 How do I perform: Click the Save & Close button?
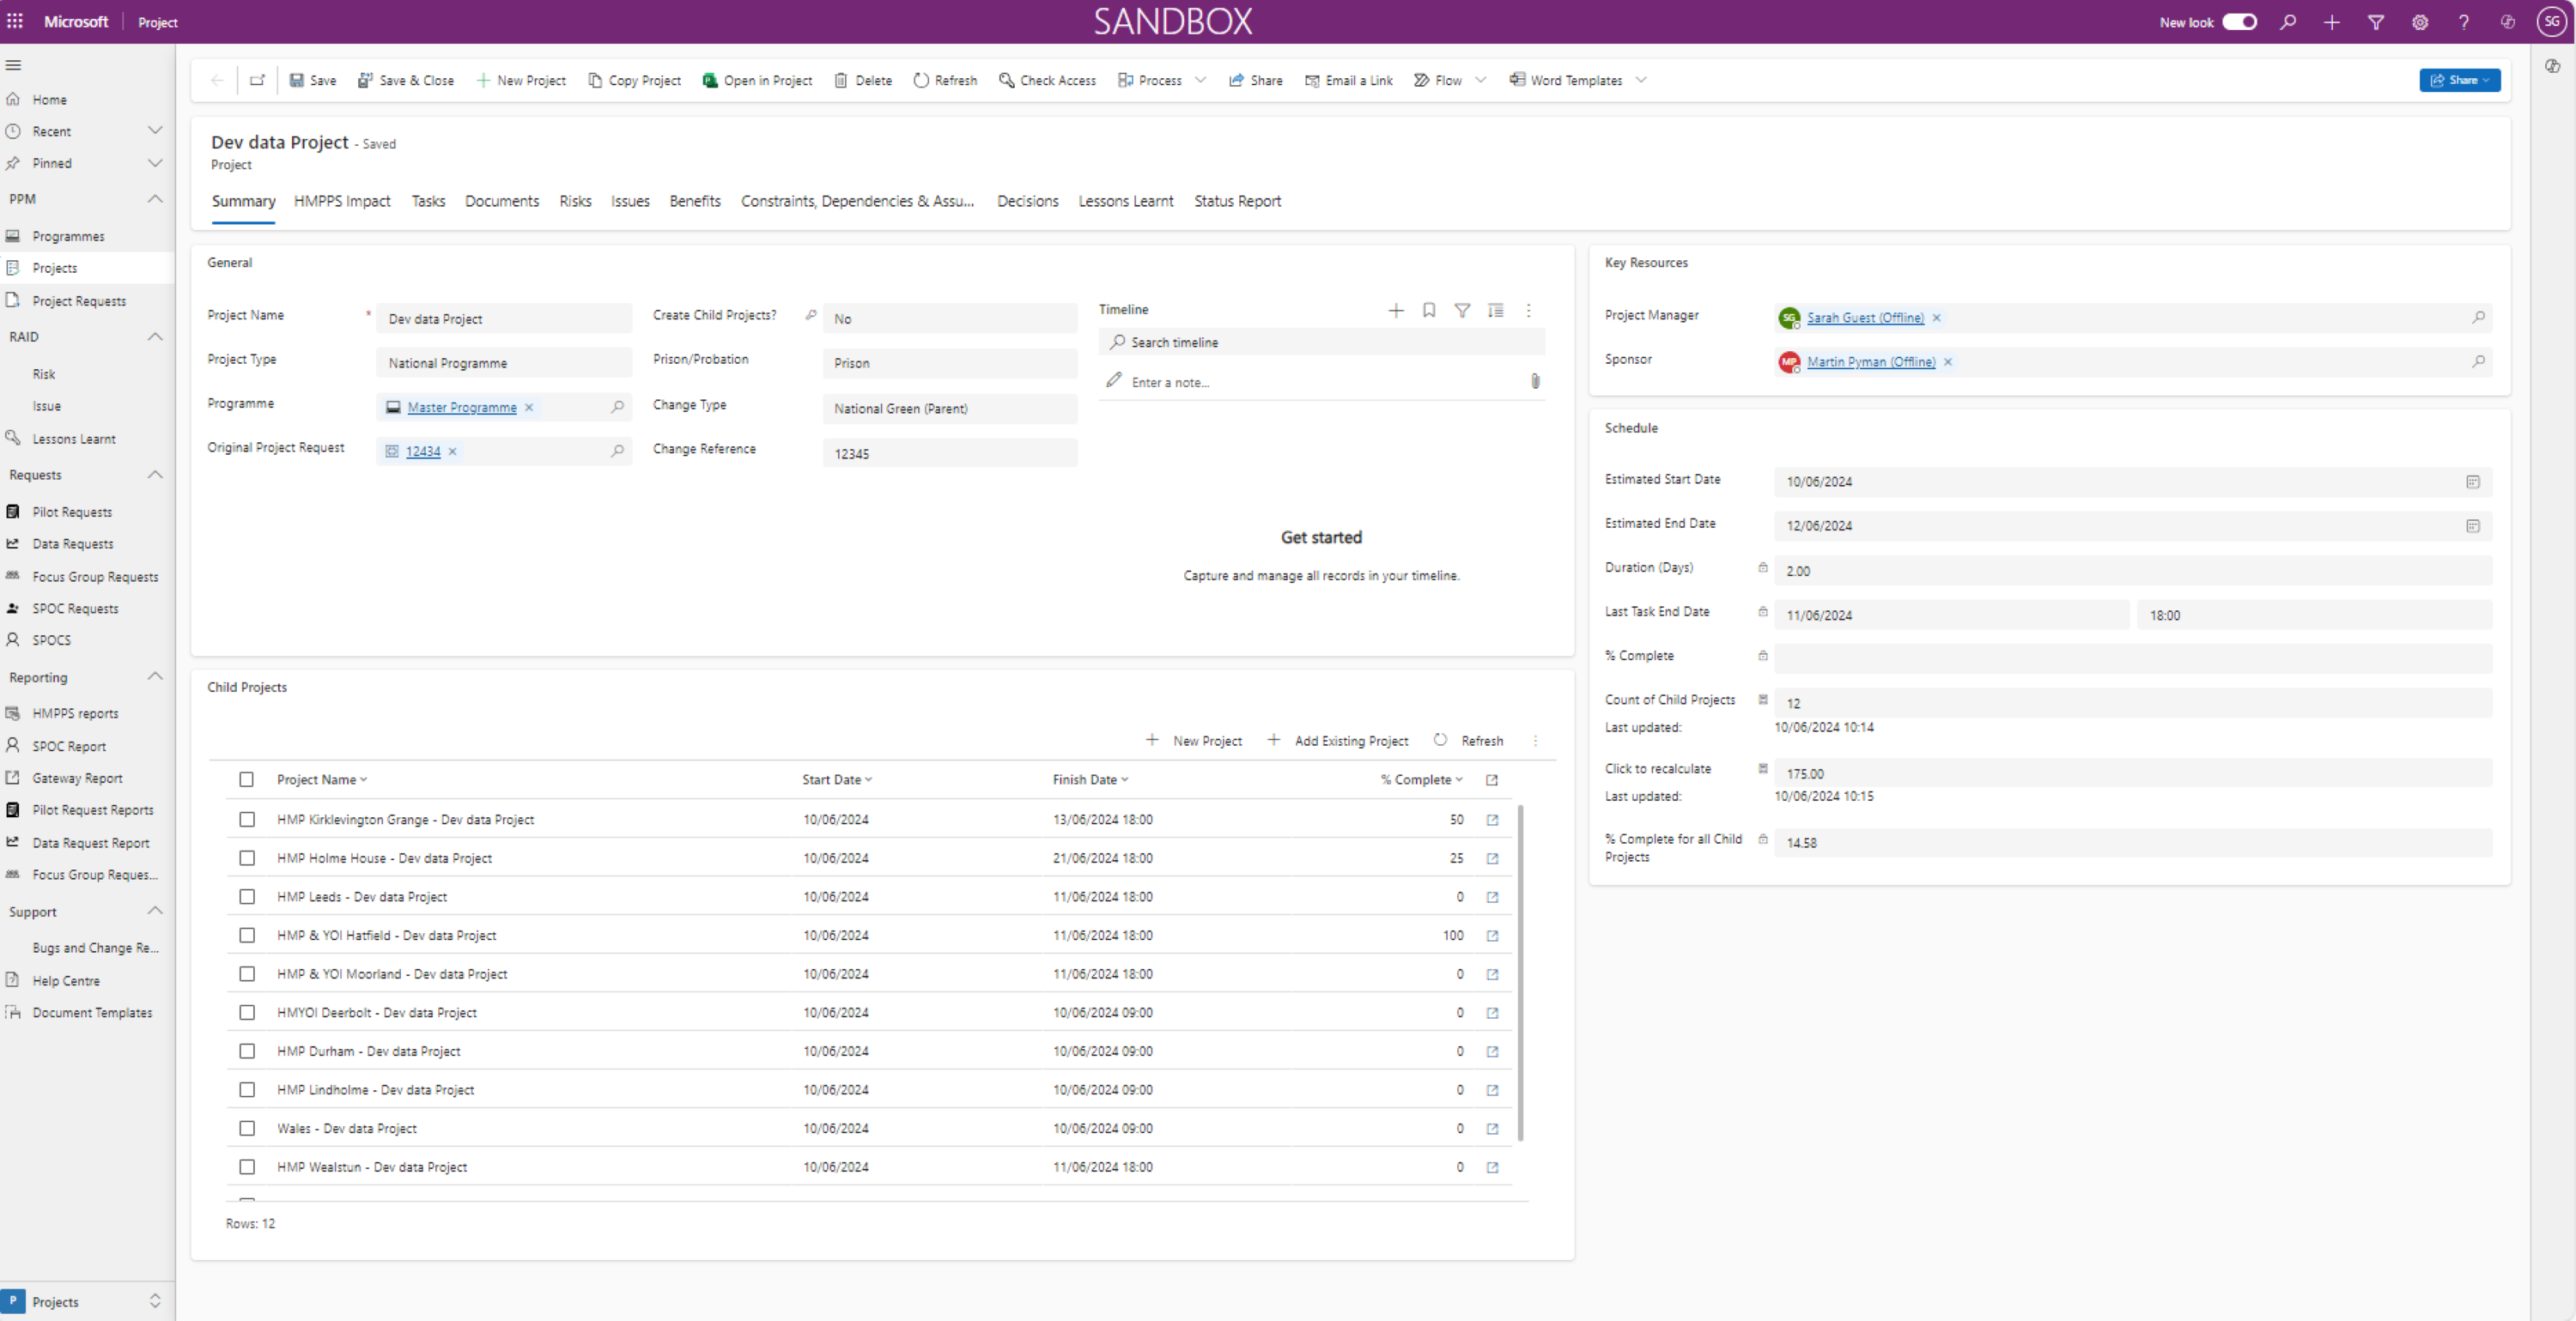[406, 80]
